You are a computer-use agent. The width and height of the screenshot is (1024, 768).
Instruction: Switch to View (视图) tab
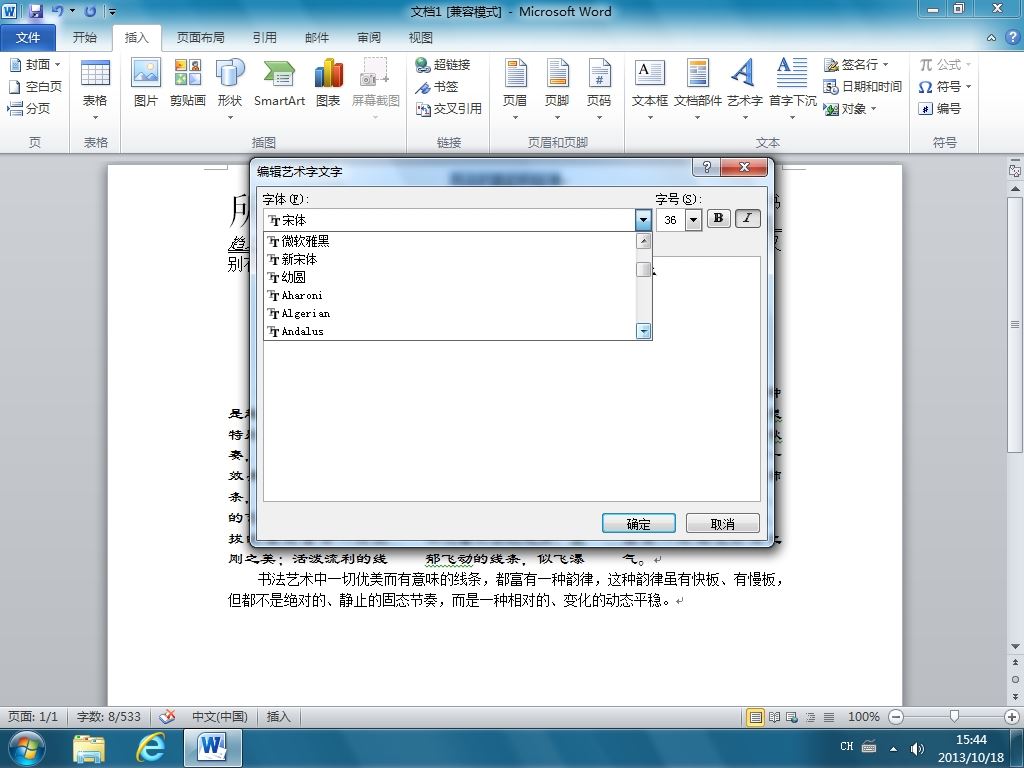point(421,37)
